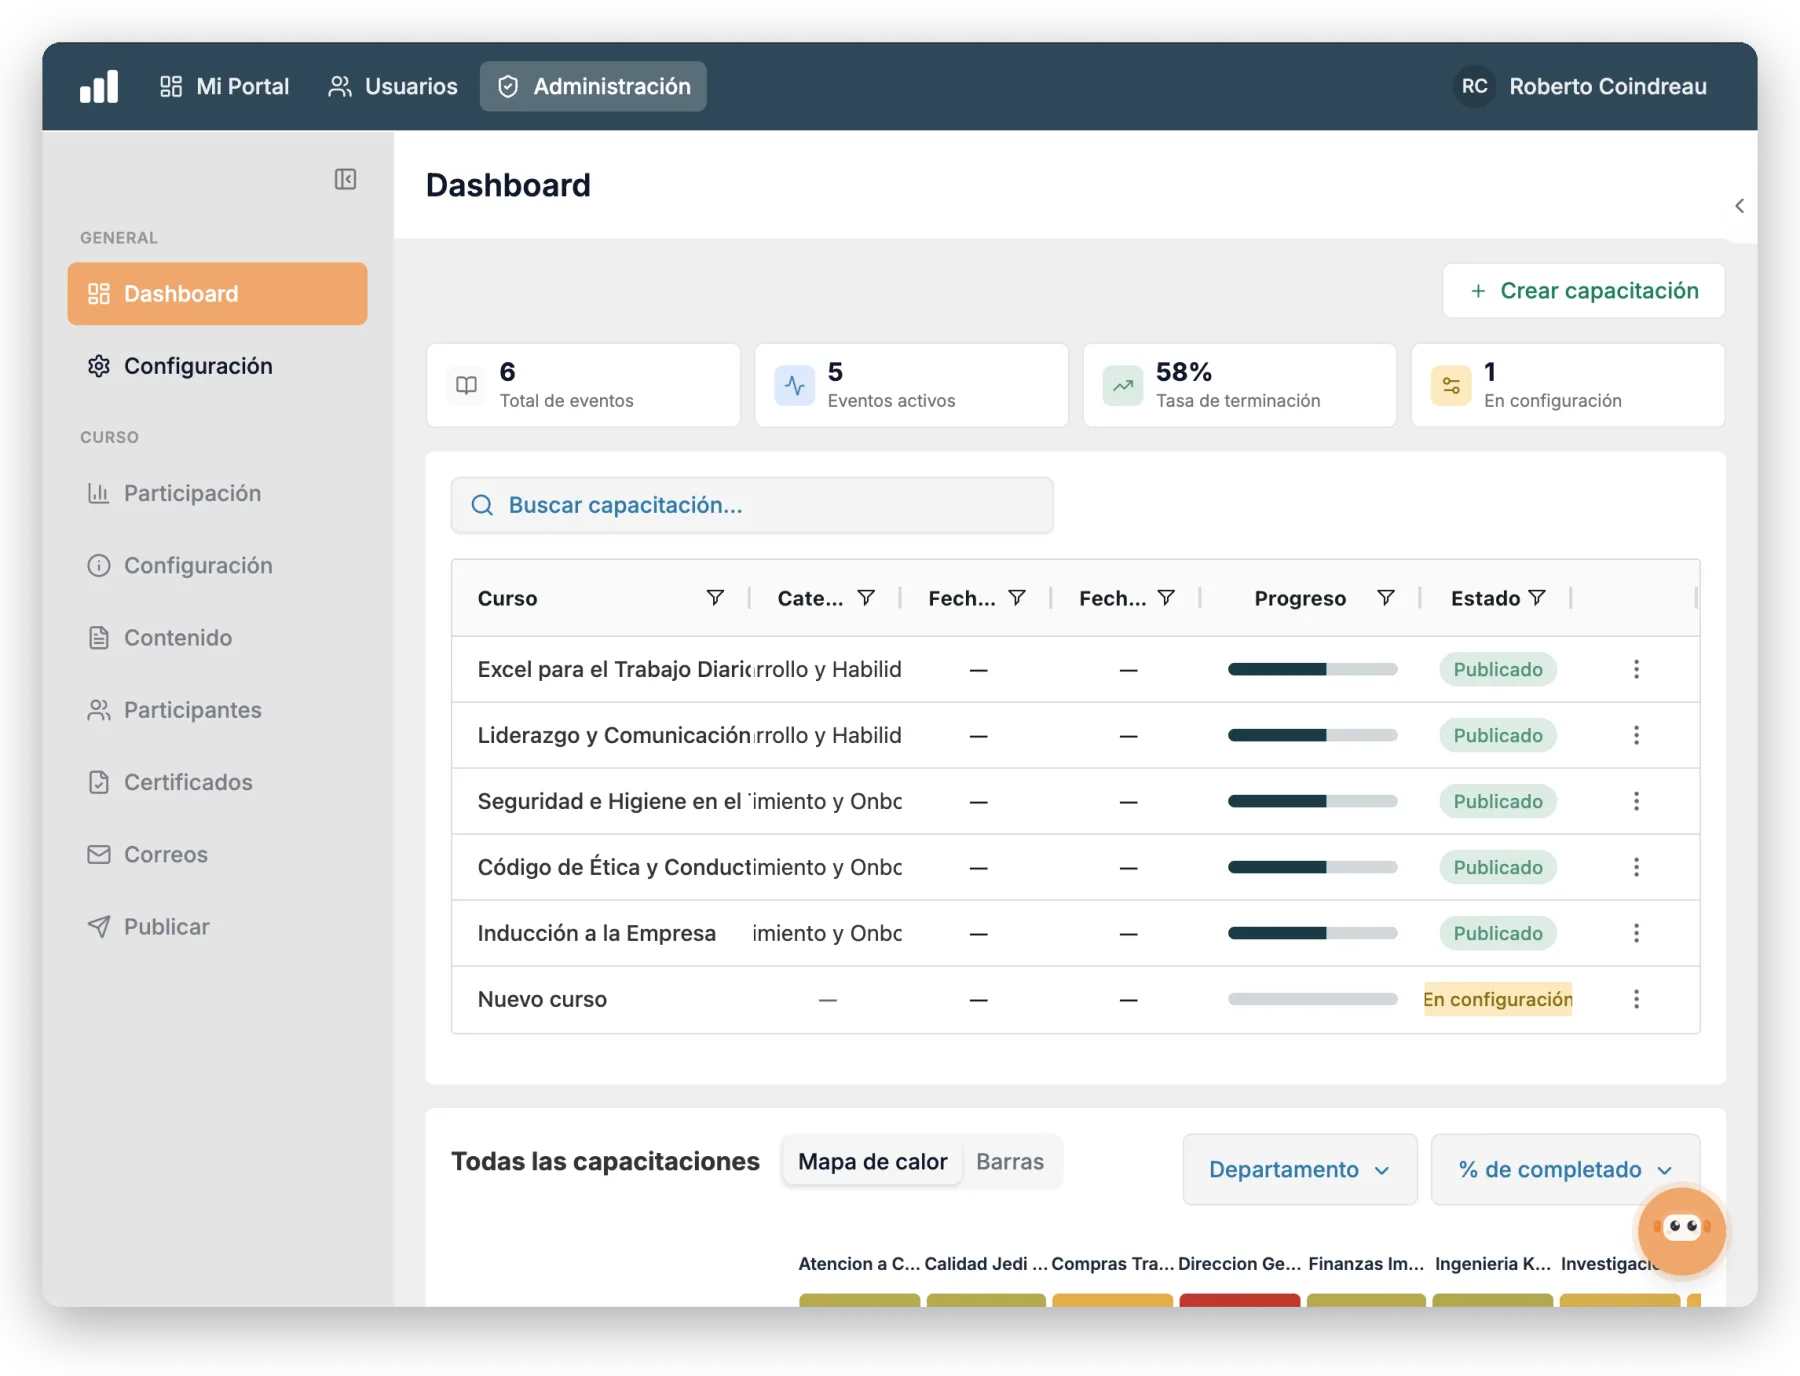This screenshot has height=1376, width=1800.
Task: Collapse right panel with chevron arrow
Action: tap(1739, 206)
